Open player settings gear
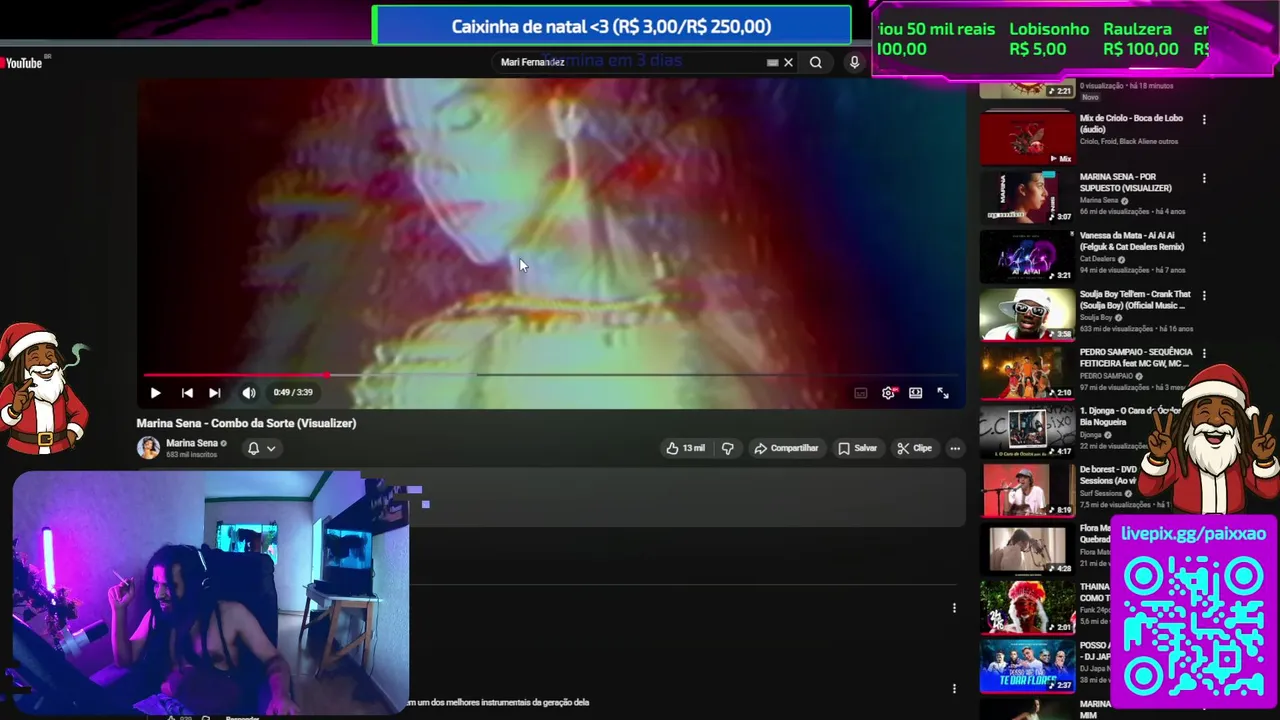Image resolution: width=1280 pixels, height=720 pixels. [x=888, y=393]
